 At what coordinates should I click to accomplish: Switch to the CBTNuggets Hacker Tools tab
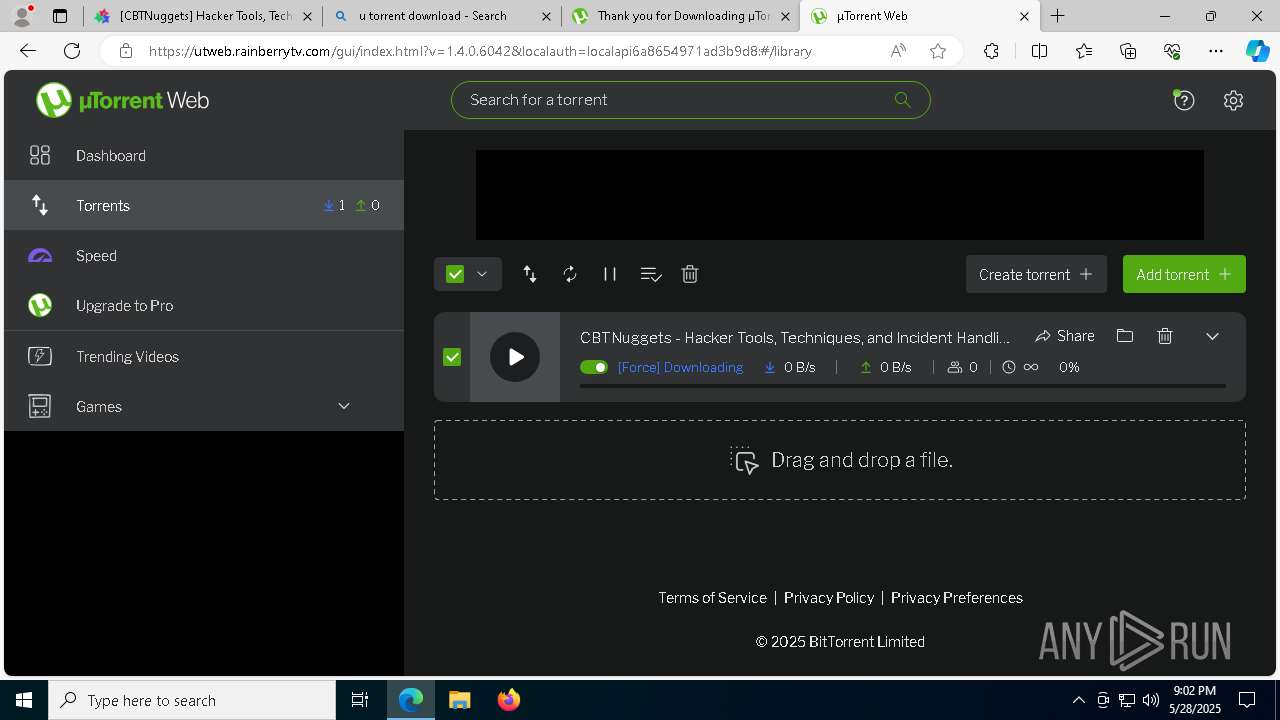203,16
